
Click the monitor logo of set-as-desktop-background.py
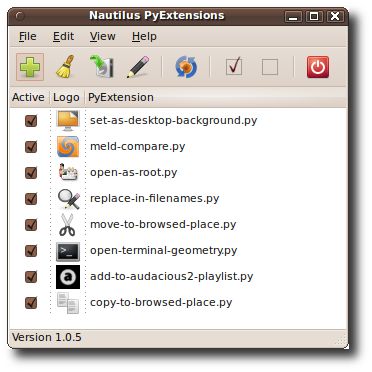pos(68,121)
